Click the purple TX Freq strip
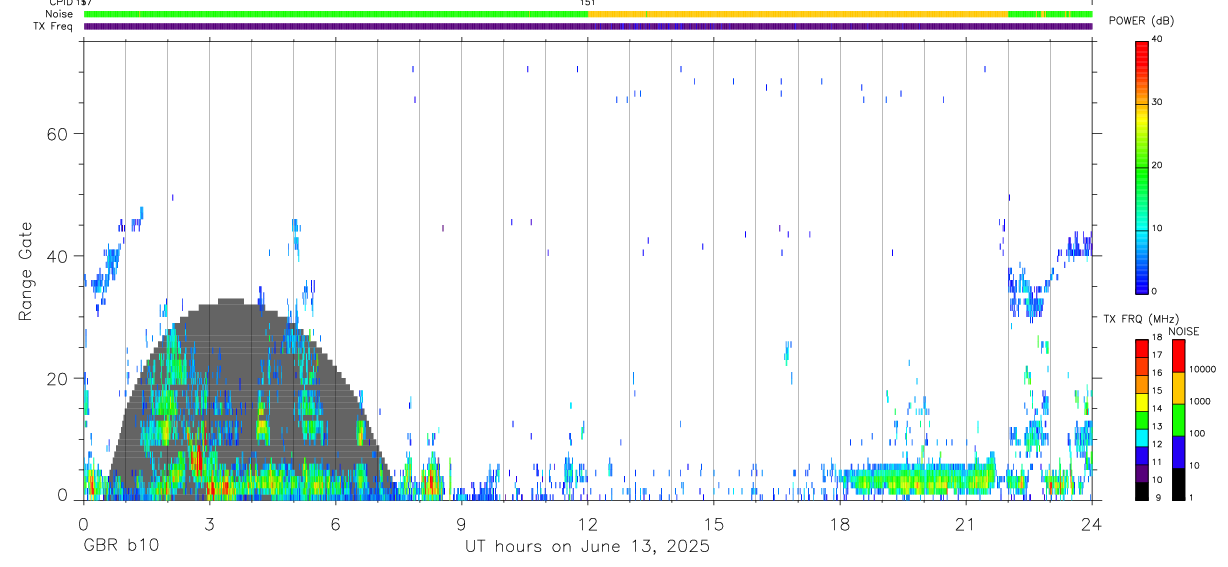Screen dimensions: 1228x567 588,26
